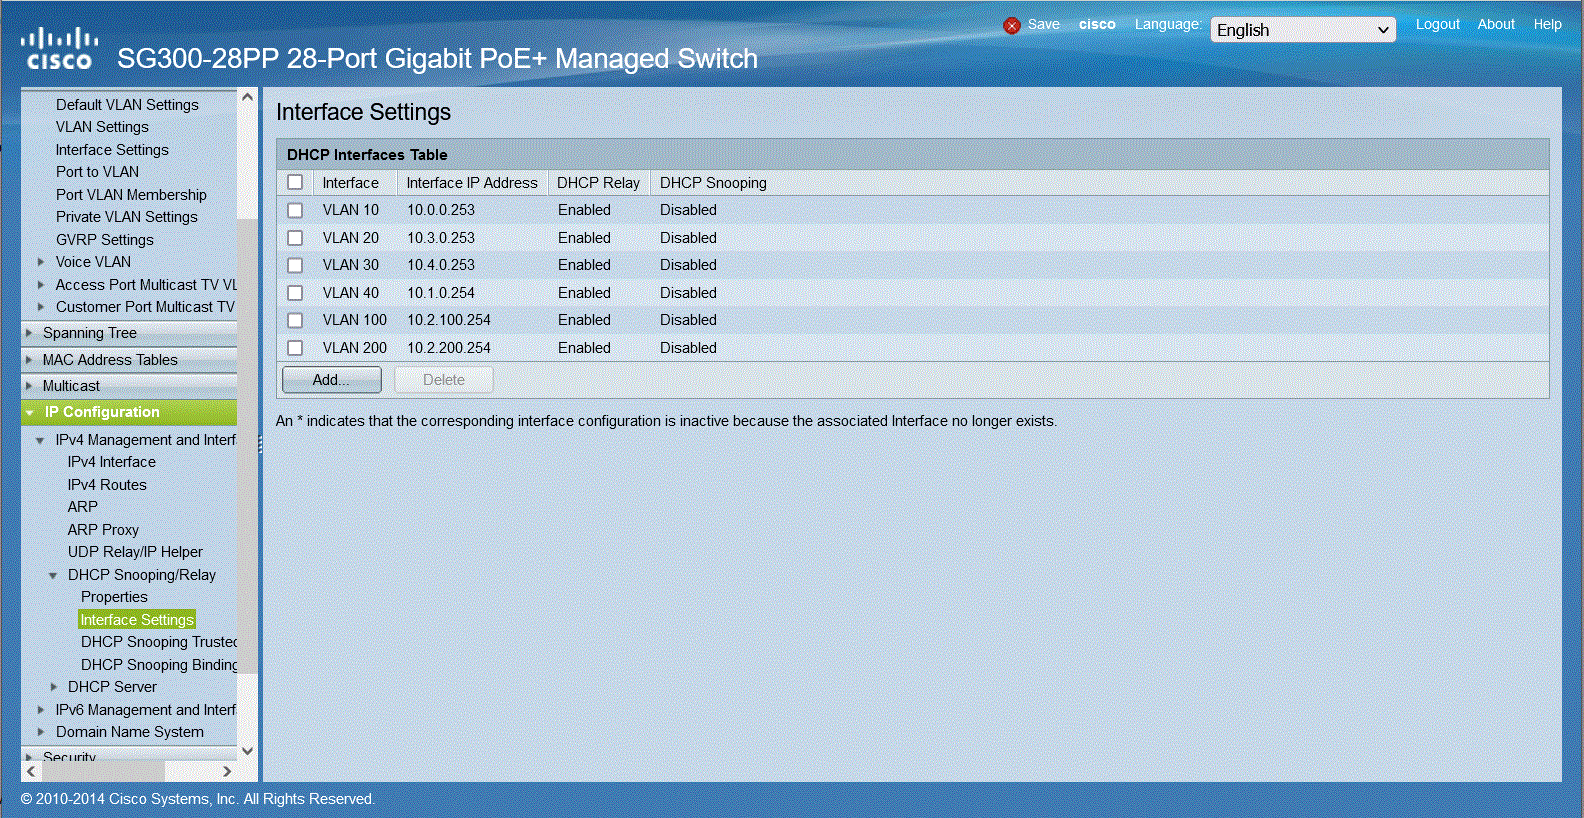
Task: Collapse the DHCP Snooping/Relay node
Action: point(53,575)
